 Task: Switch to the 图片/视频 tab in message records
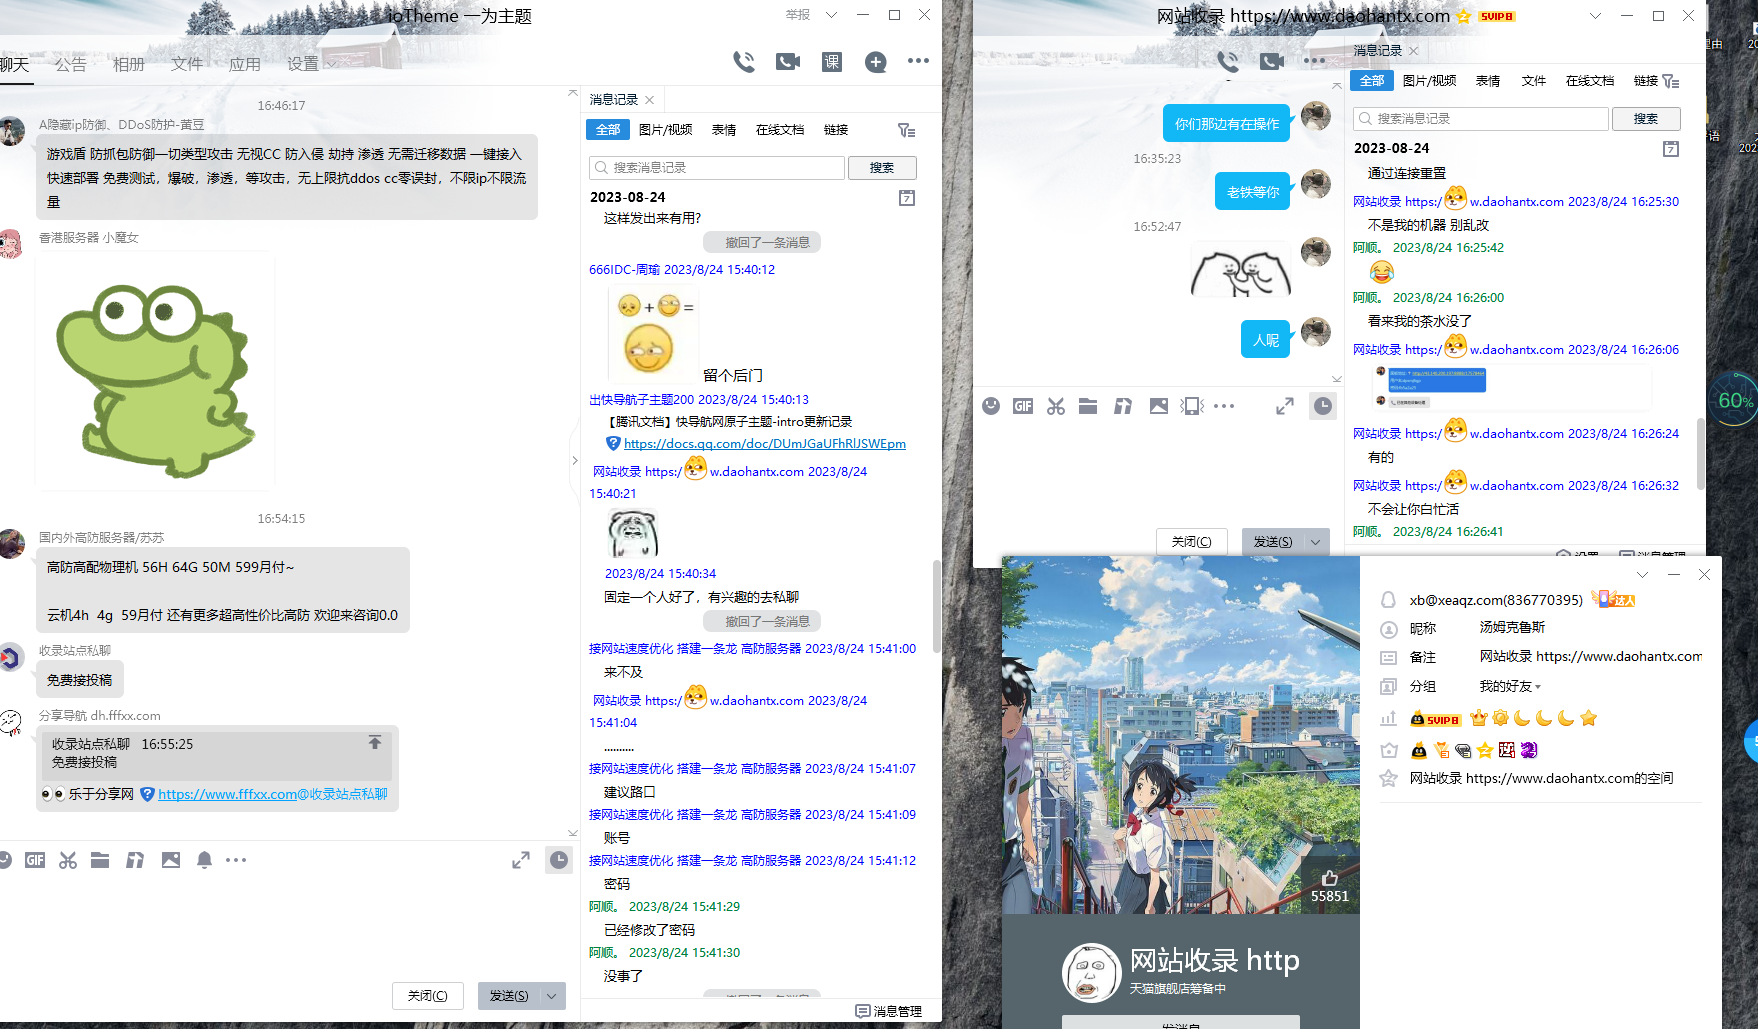[x=665, y=130]
